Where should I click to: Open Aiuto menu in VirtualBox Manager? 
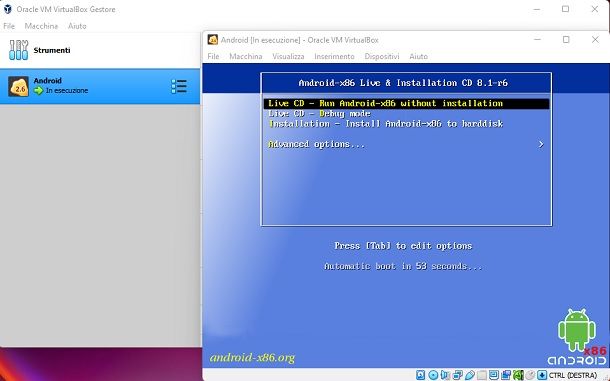pyautogui.click(x=77, y=26)
